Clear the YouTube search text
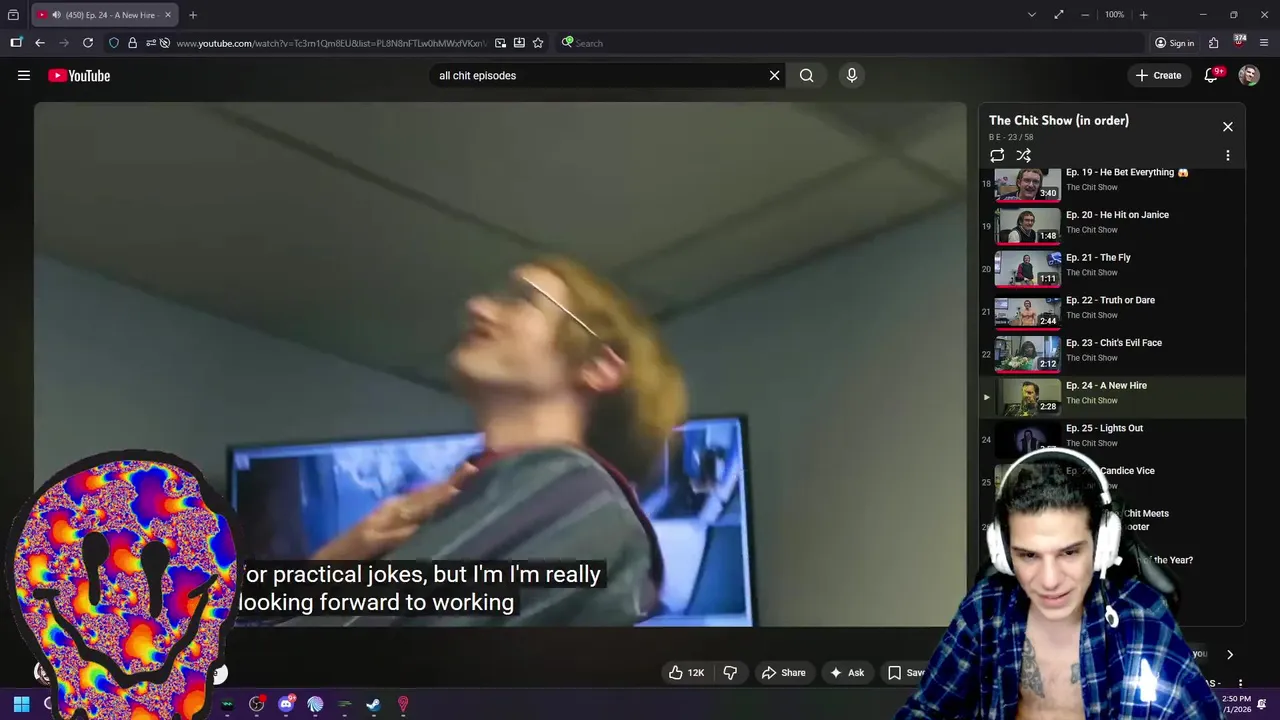 click(774, 75)
